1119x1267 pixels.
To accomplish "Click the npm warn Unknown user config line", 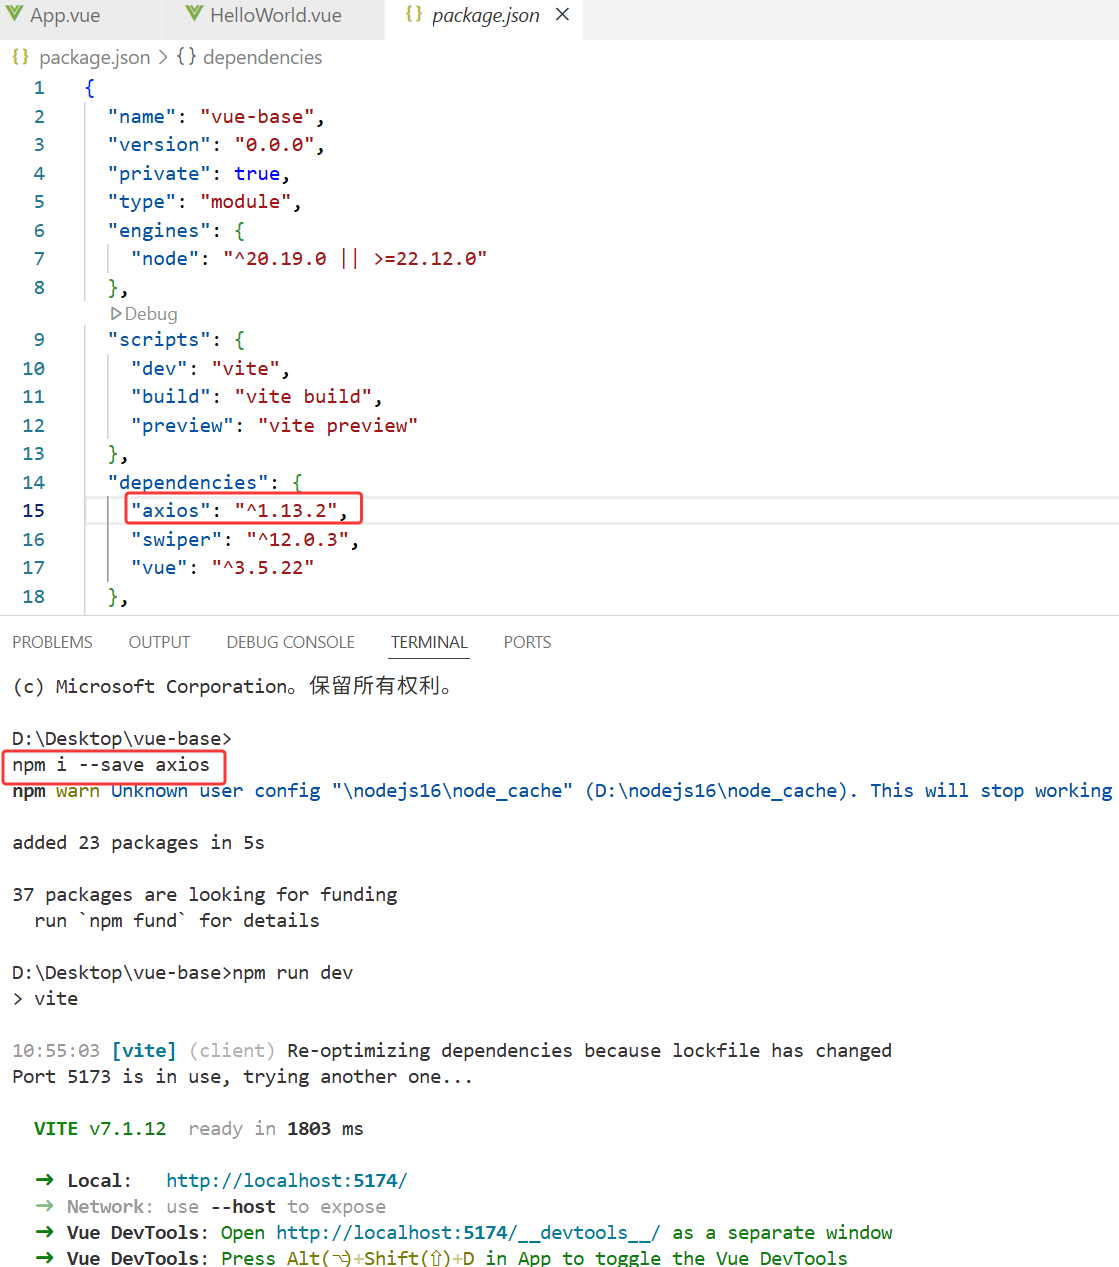I will click(562, 791).
